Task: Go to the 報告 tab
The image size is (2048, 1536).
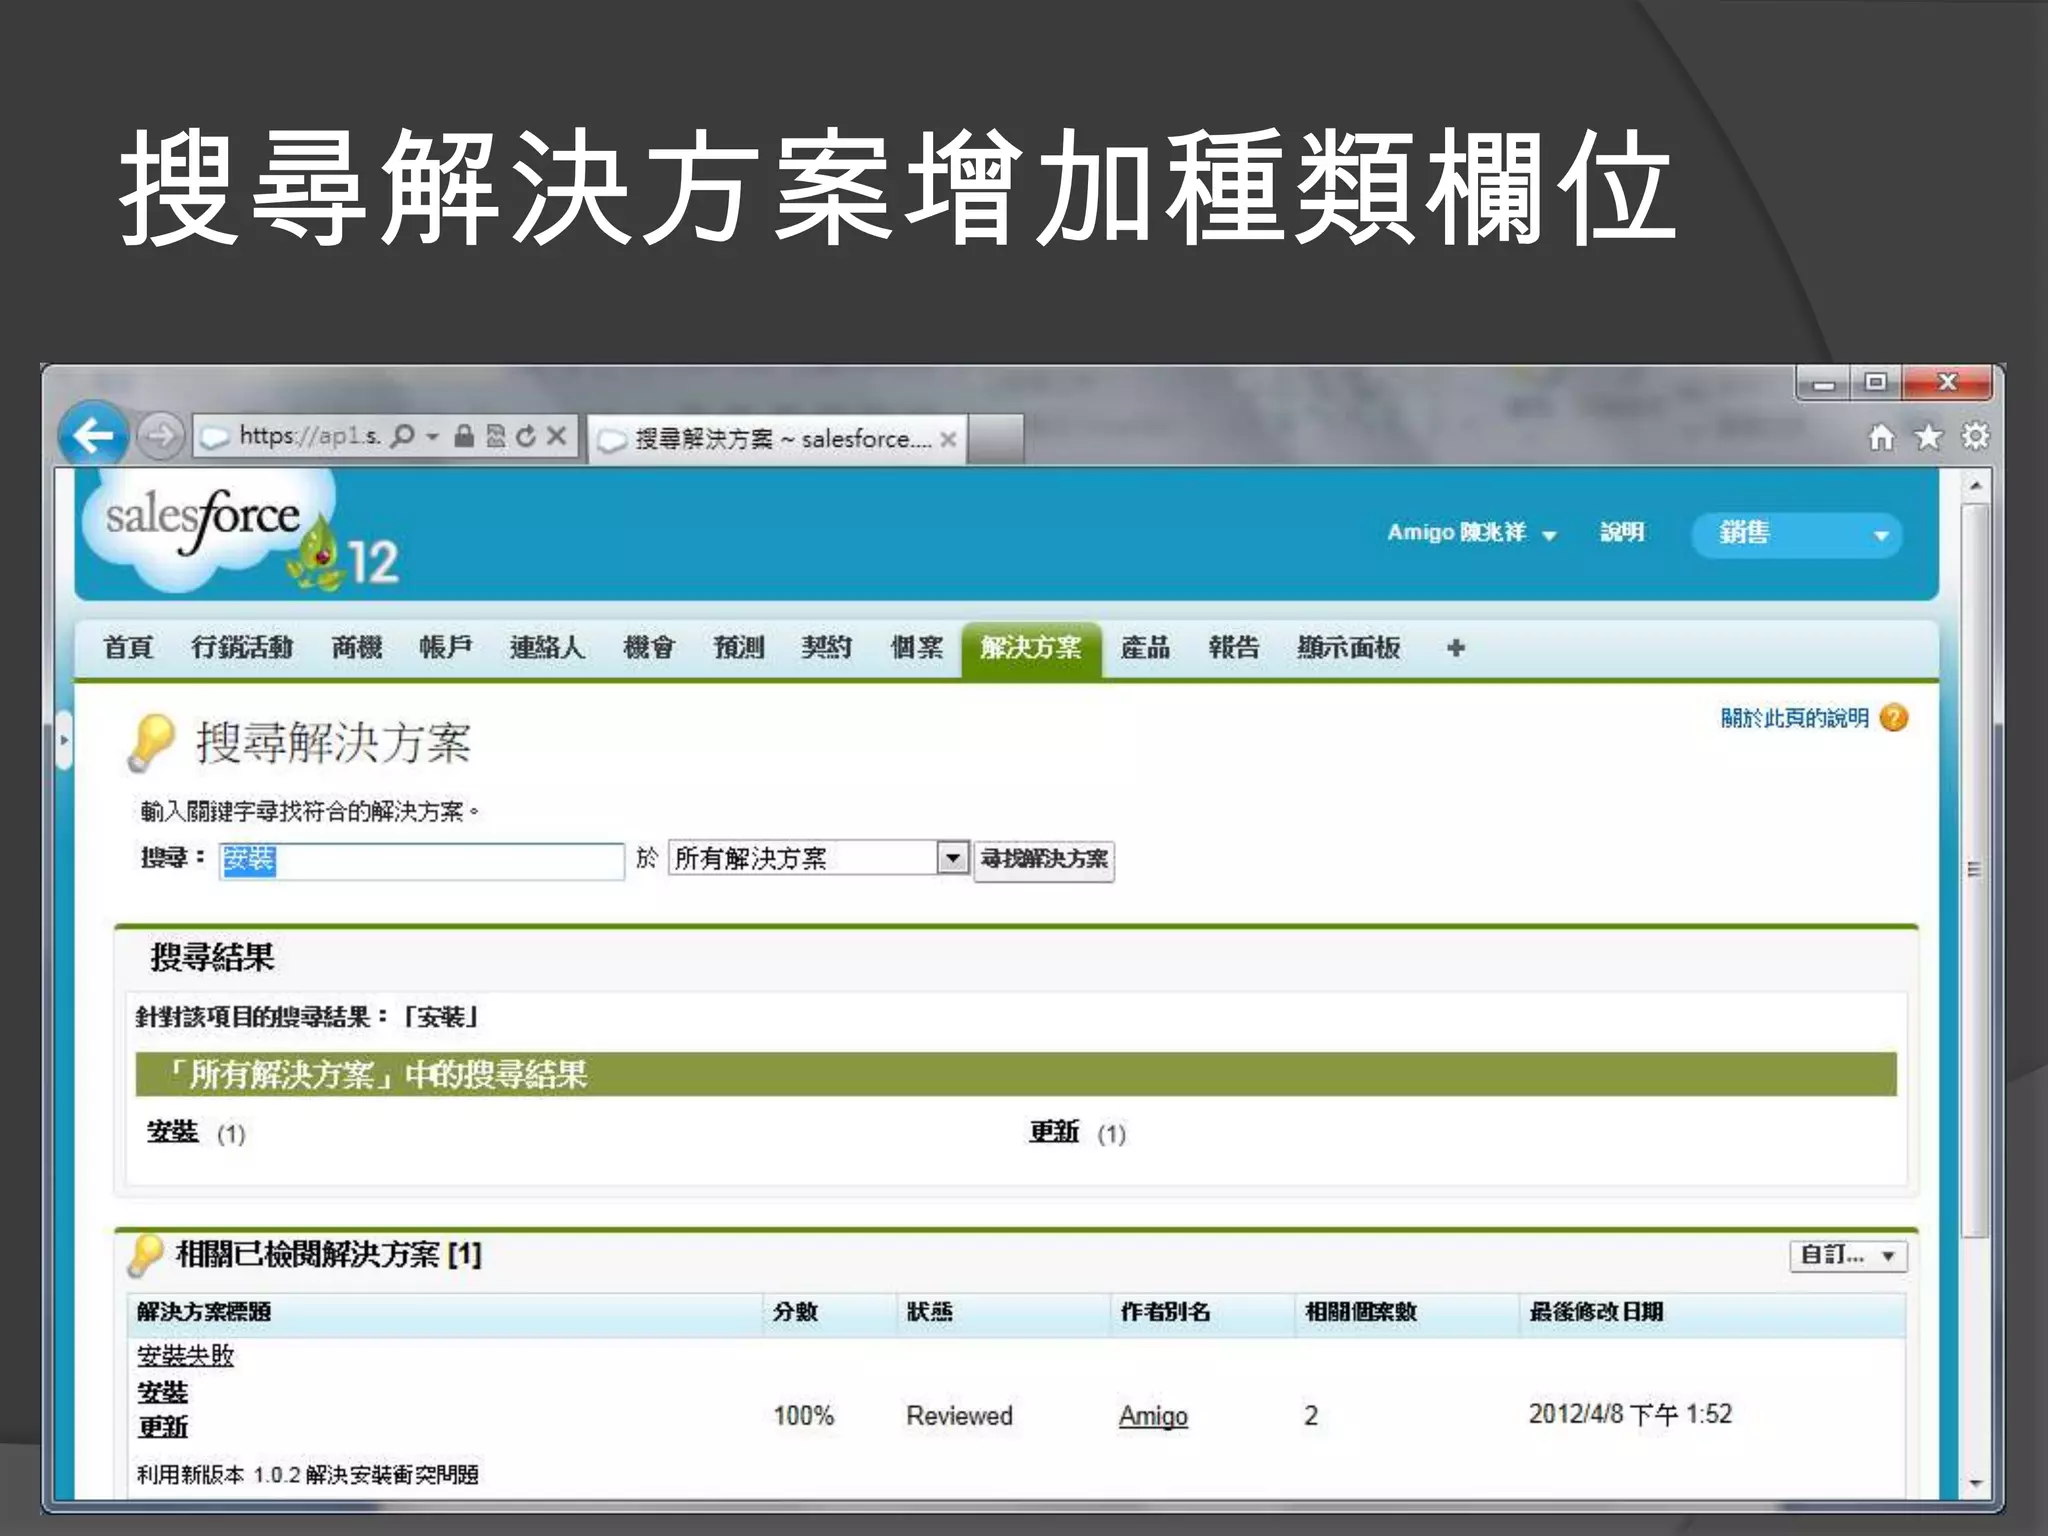Action: tap(1234, 648)
